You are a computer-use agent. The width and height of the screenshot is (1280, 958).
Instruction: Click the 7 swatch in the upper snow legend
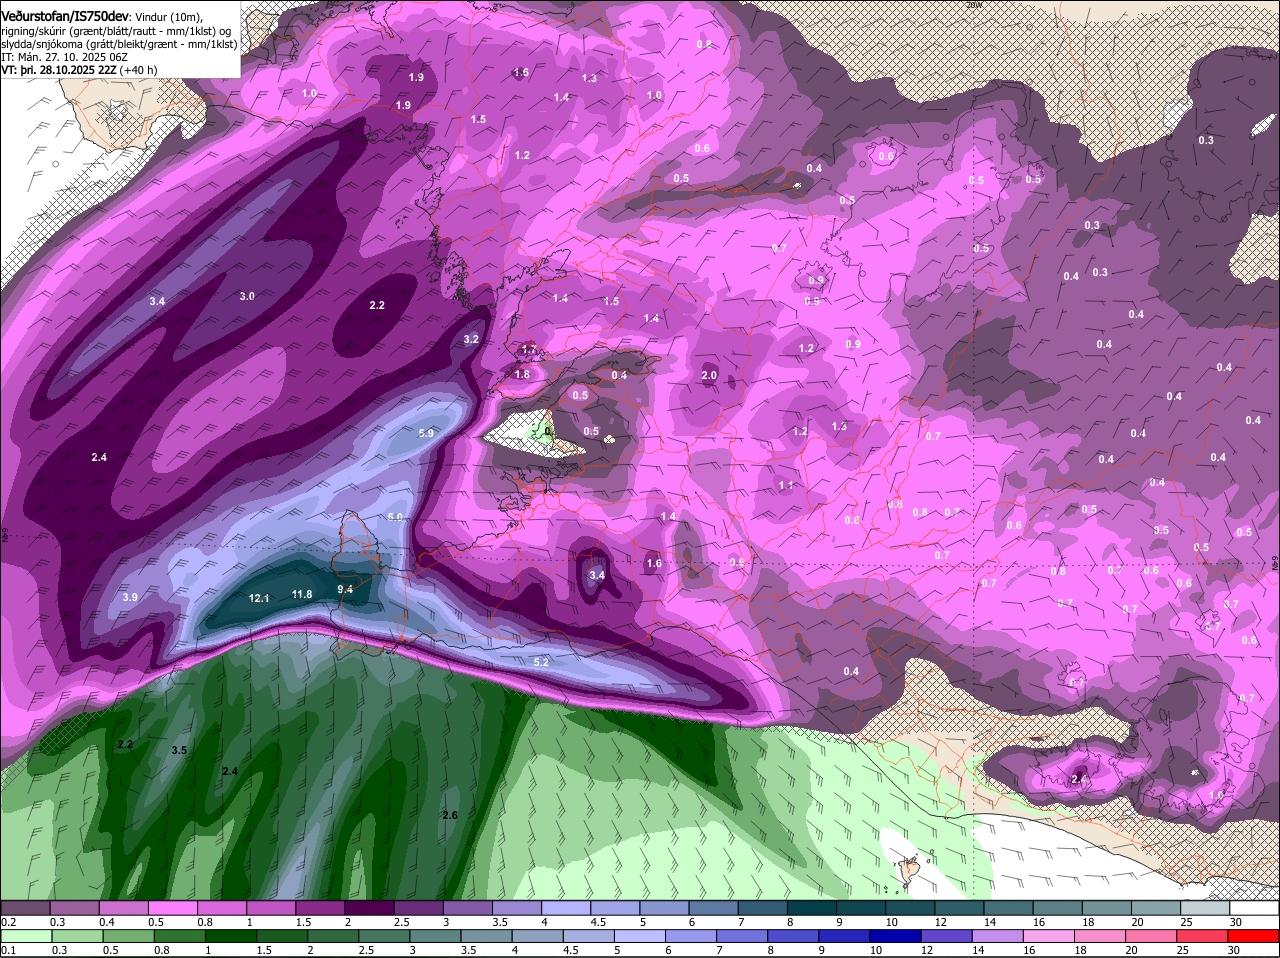(763, 907)
